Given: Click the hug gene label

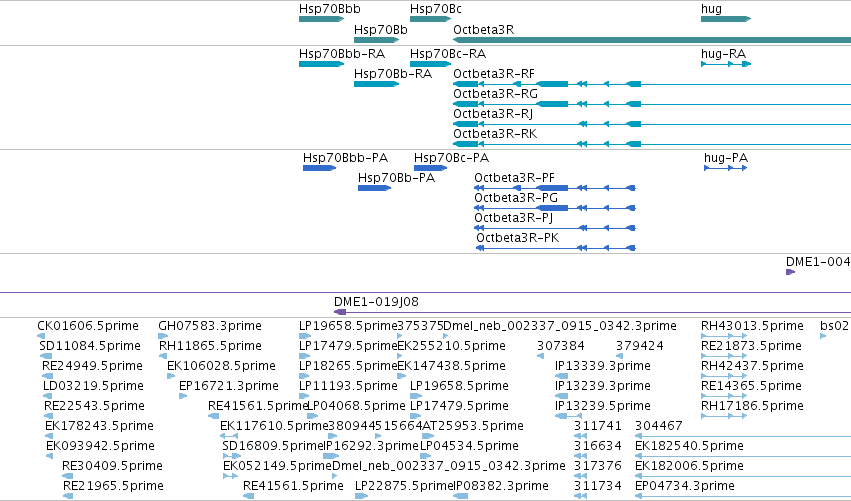Looking at the screenshot, I should pos(712,9).
